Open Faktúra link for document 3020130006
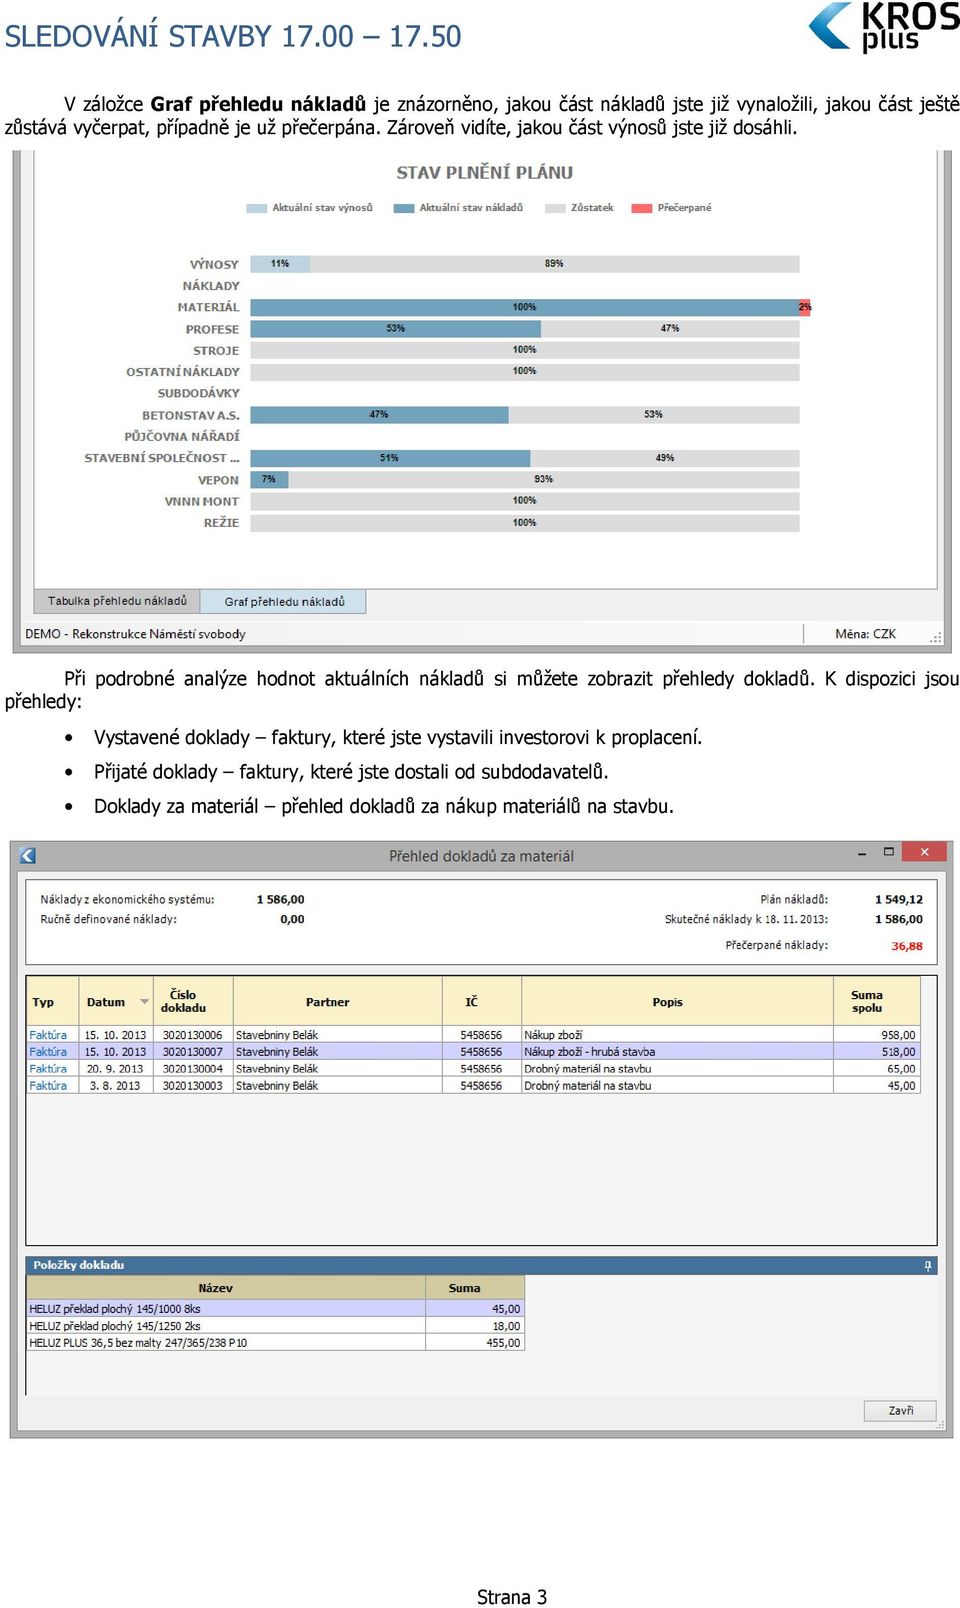960x1608 pixels. [x=48, y=1035]
